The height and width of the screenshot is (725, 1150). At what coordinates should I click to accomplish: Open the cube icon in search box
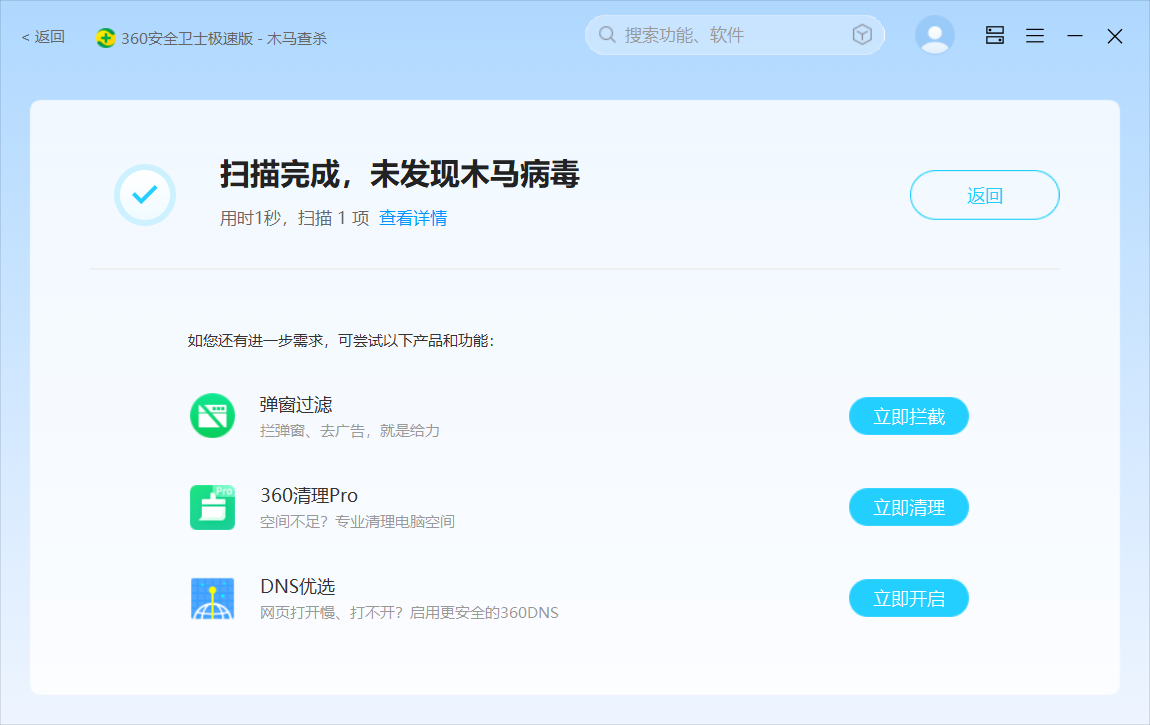click(862, 34)
